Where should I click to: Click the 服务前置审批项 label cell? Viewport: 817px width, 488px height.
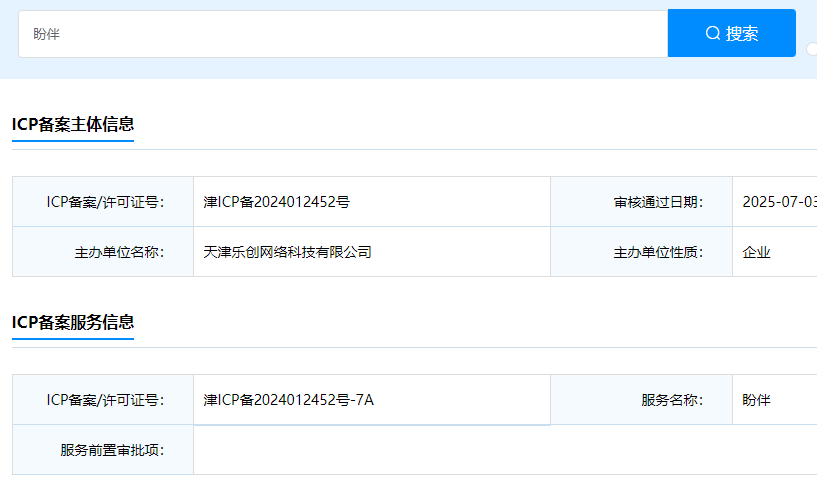pyautogui.click(x=103, y=450)
